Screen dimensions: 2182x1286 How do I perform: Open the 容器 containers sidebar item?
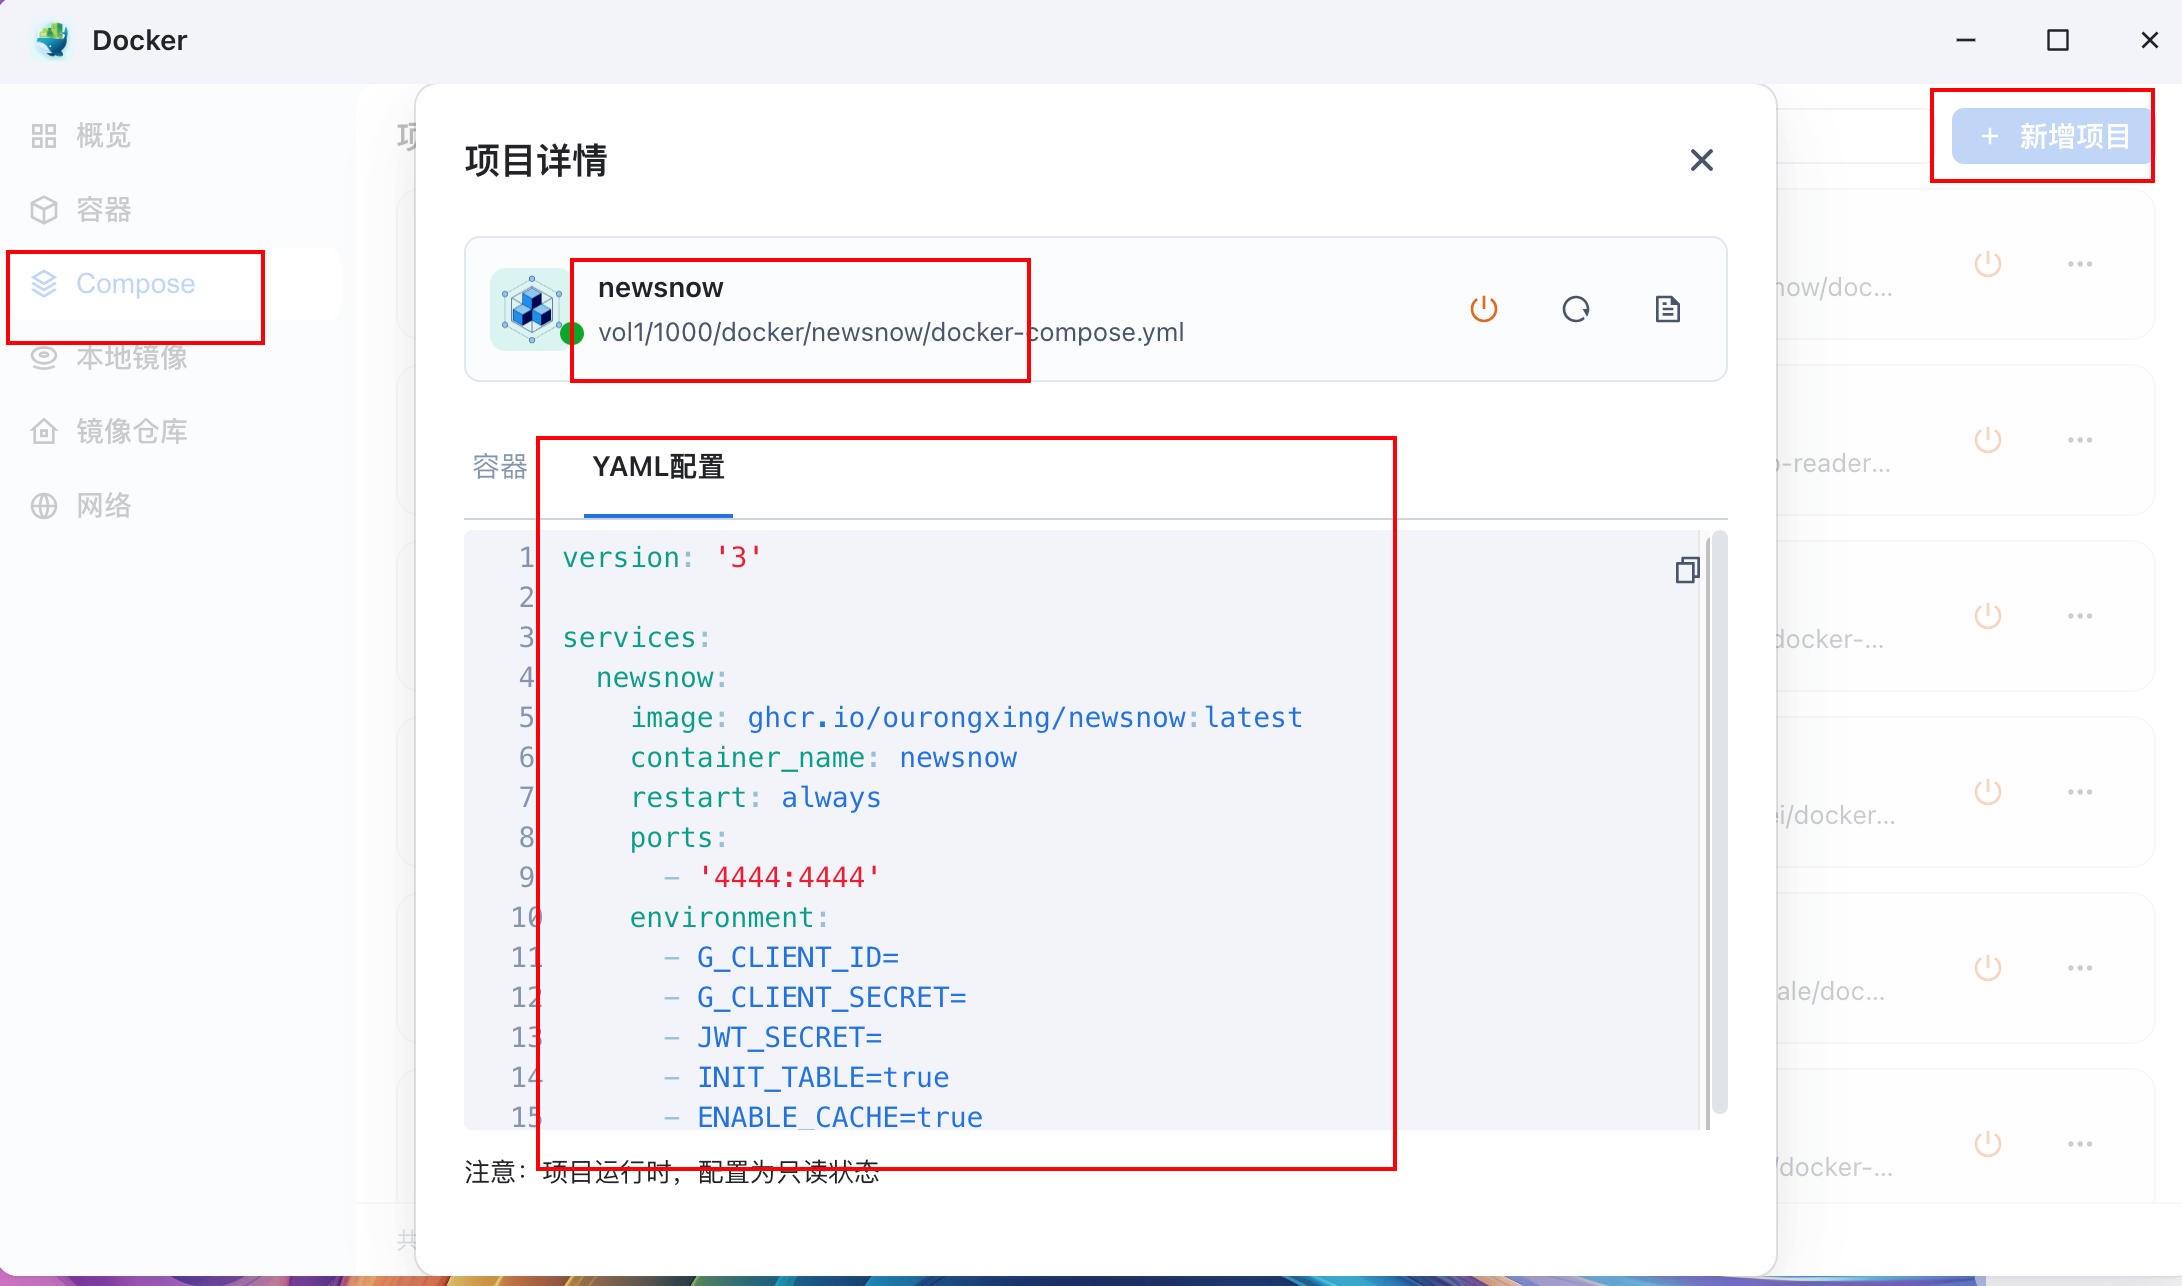click(82, 210)
